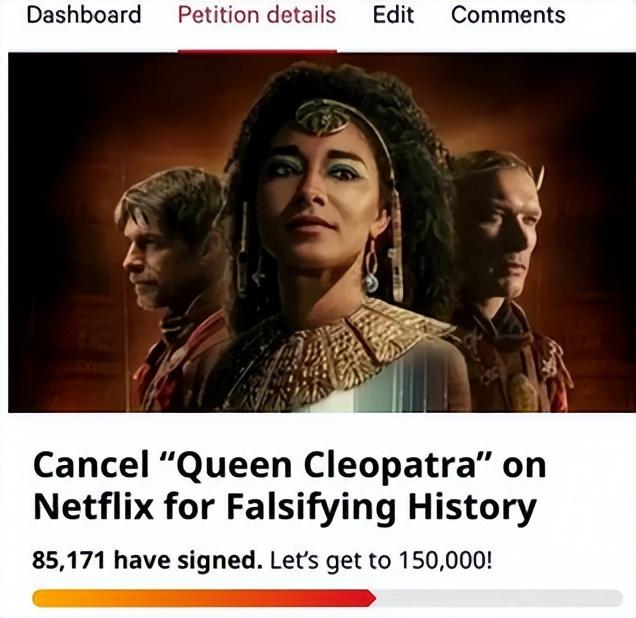
Task: Select the Petition details tab
Action: click(257, 15)
